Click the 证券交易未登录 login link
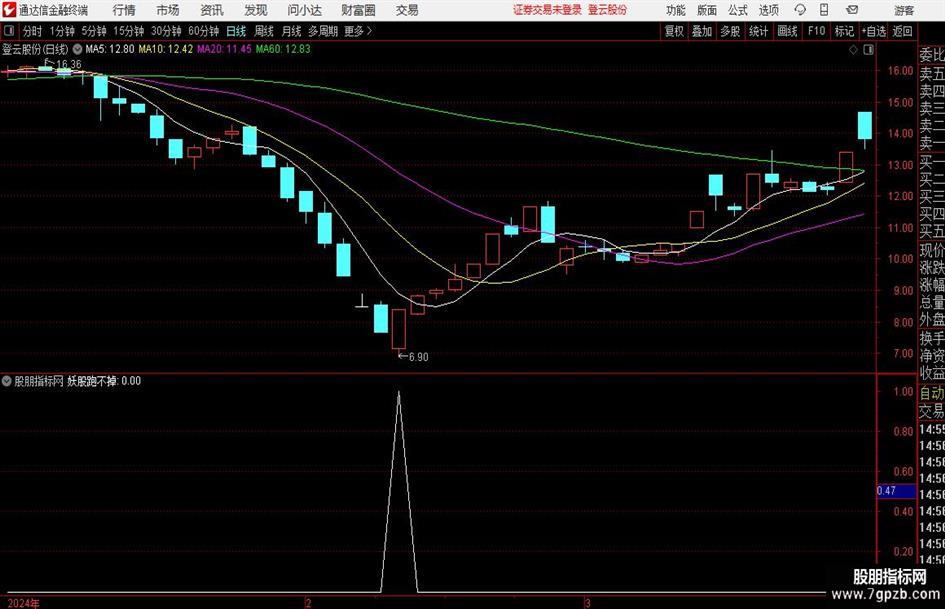 tap(547, 10)
